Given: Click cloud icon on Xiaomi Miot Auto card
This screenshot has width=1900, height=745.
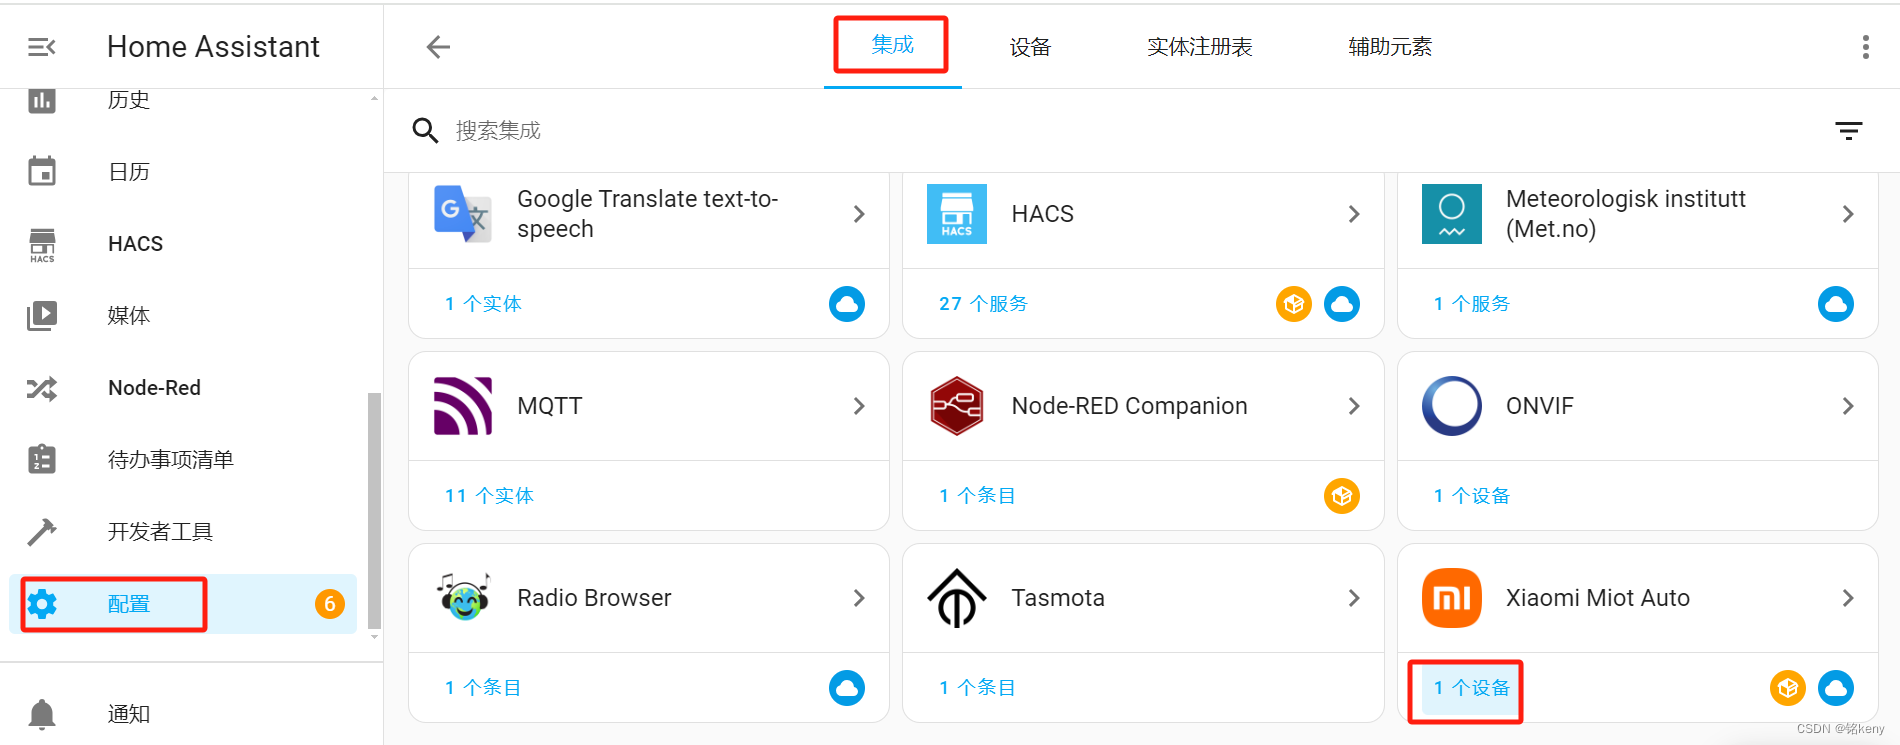Looking at the screenshot, I should click(x=1836, y=688).
